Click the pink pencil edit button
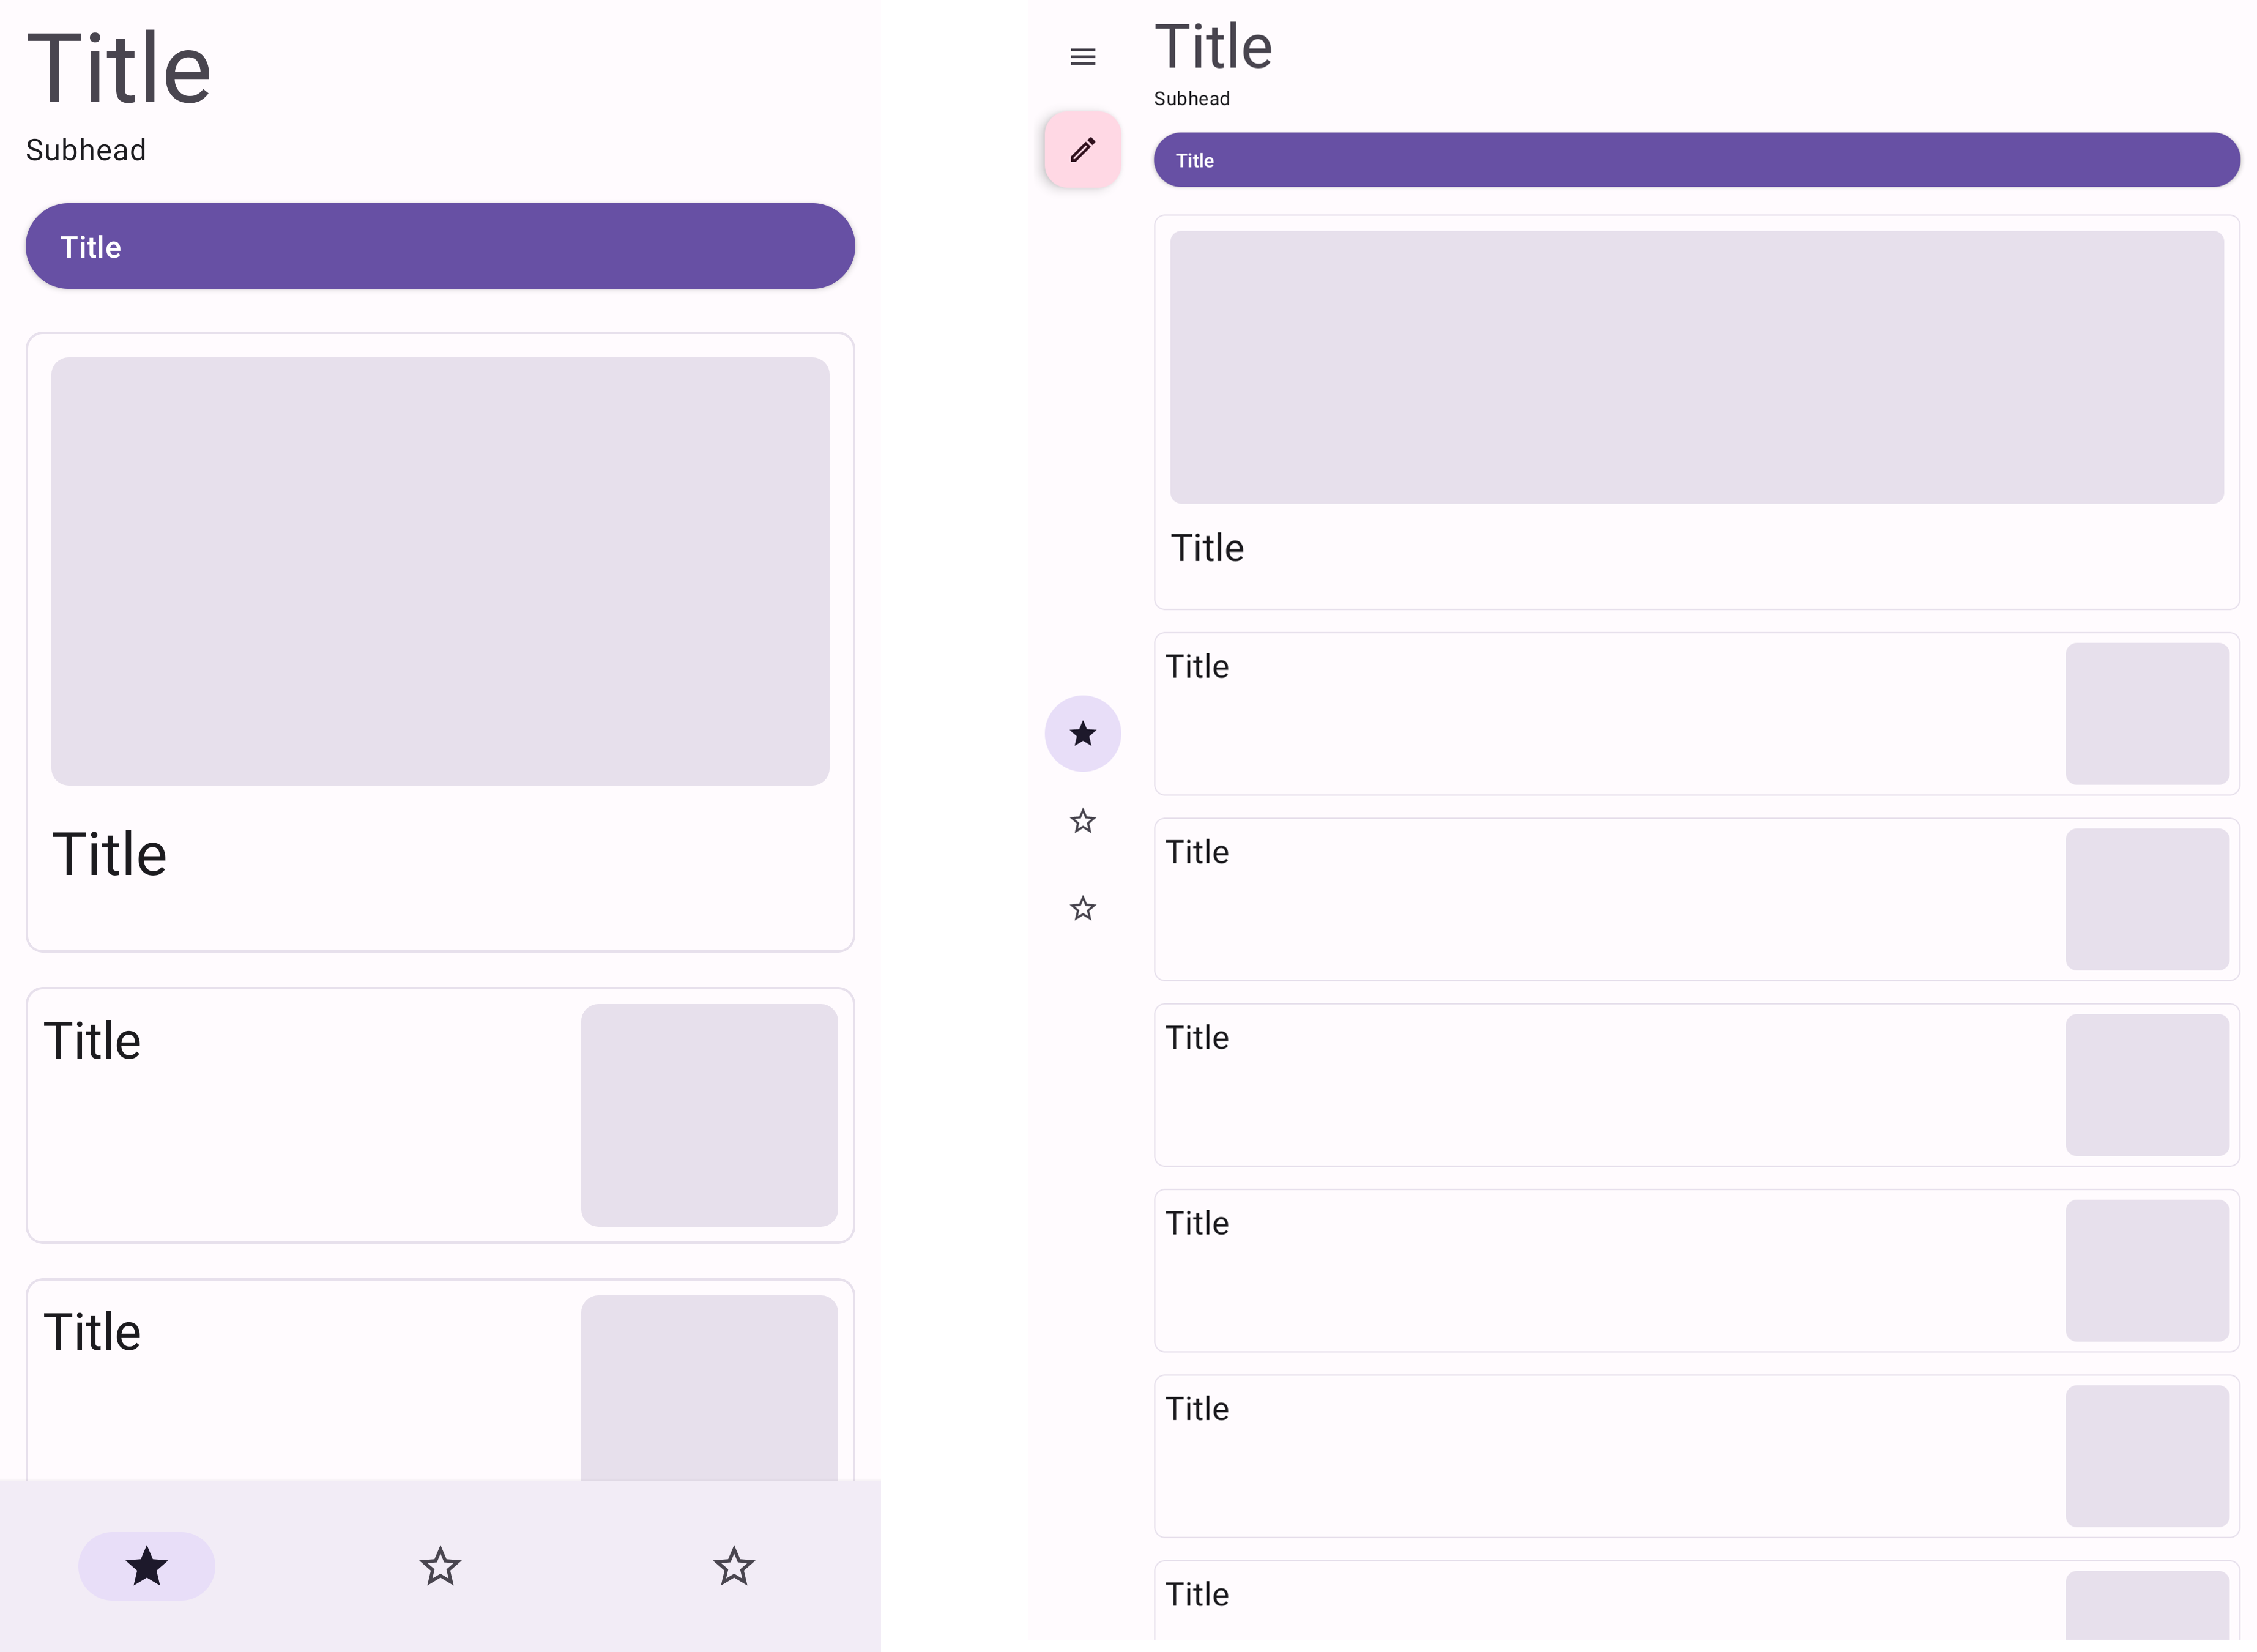This screenshot has height=1652, width=2257. tap(1082, 150)
